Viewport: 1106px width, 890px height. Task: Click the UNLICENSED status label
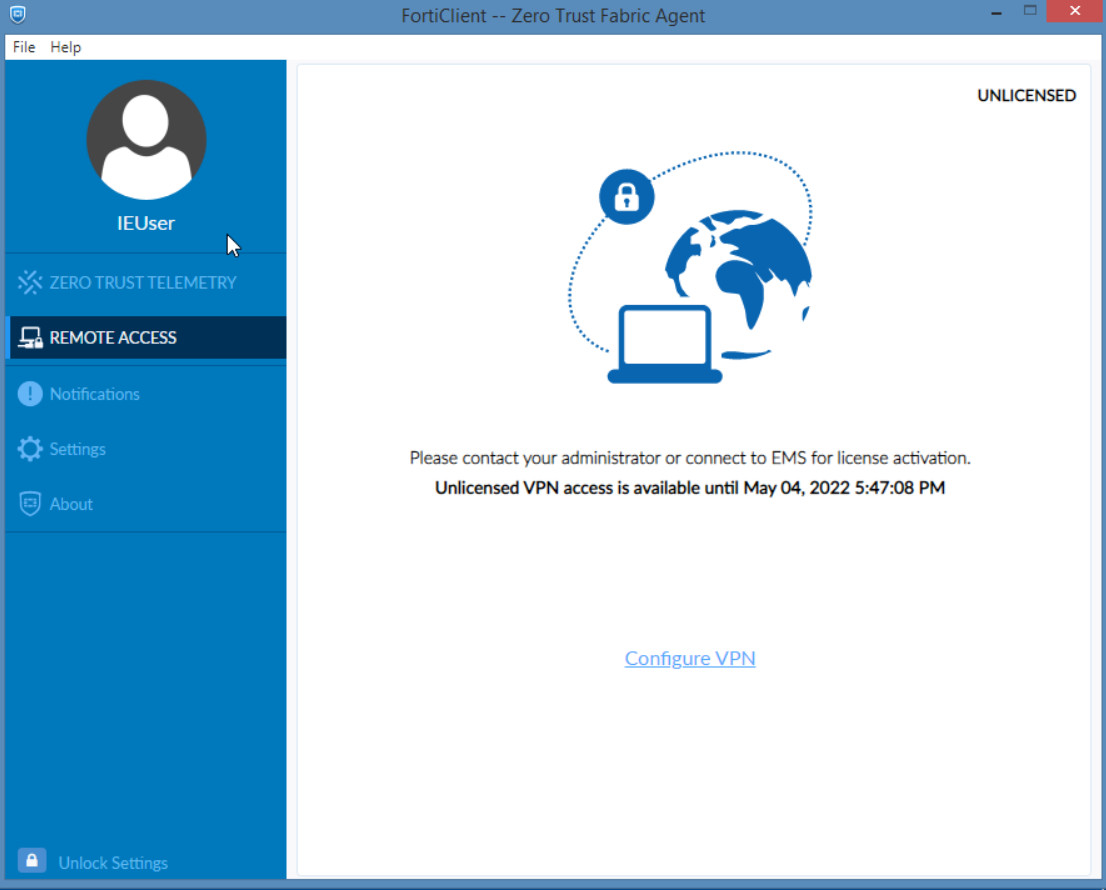(1026, 95)
